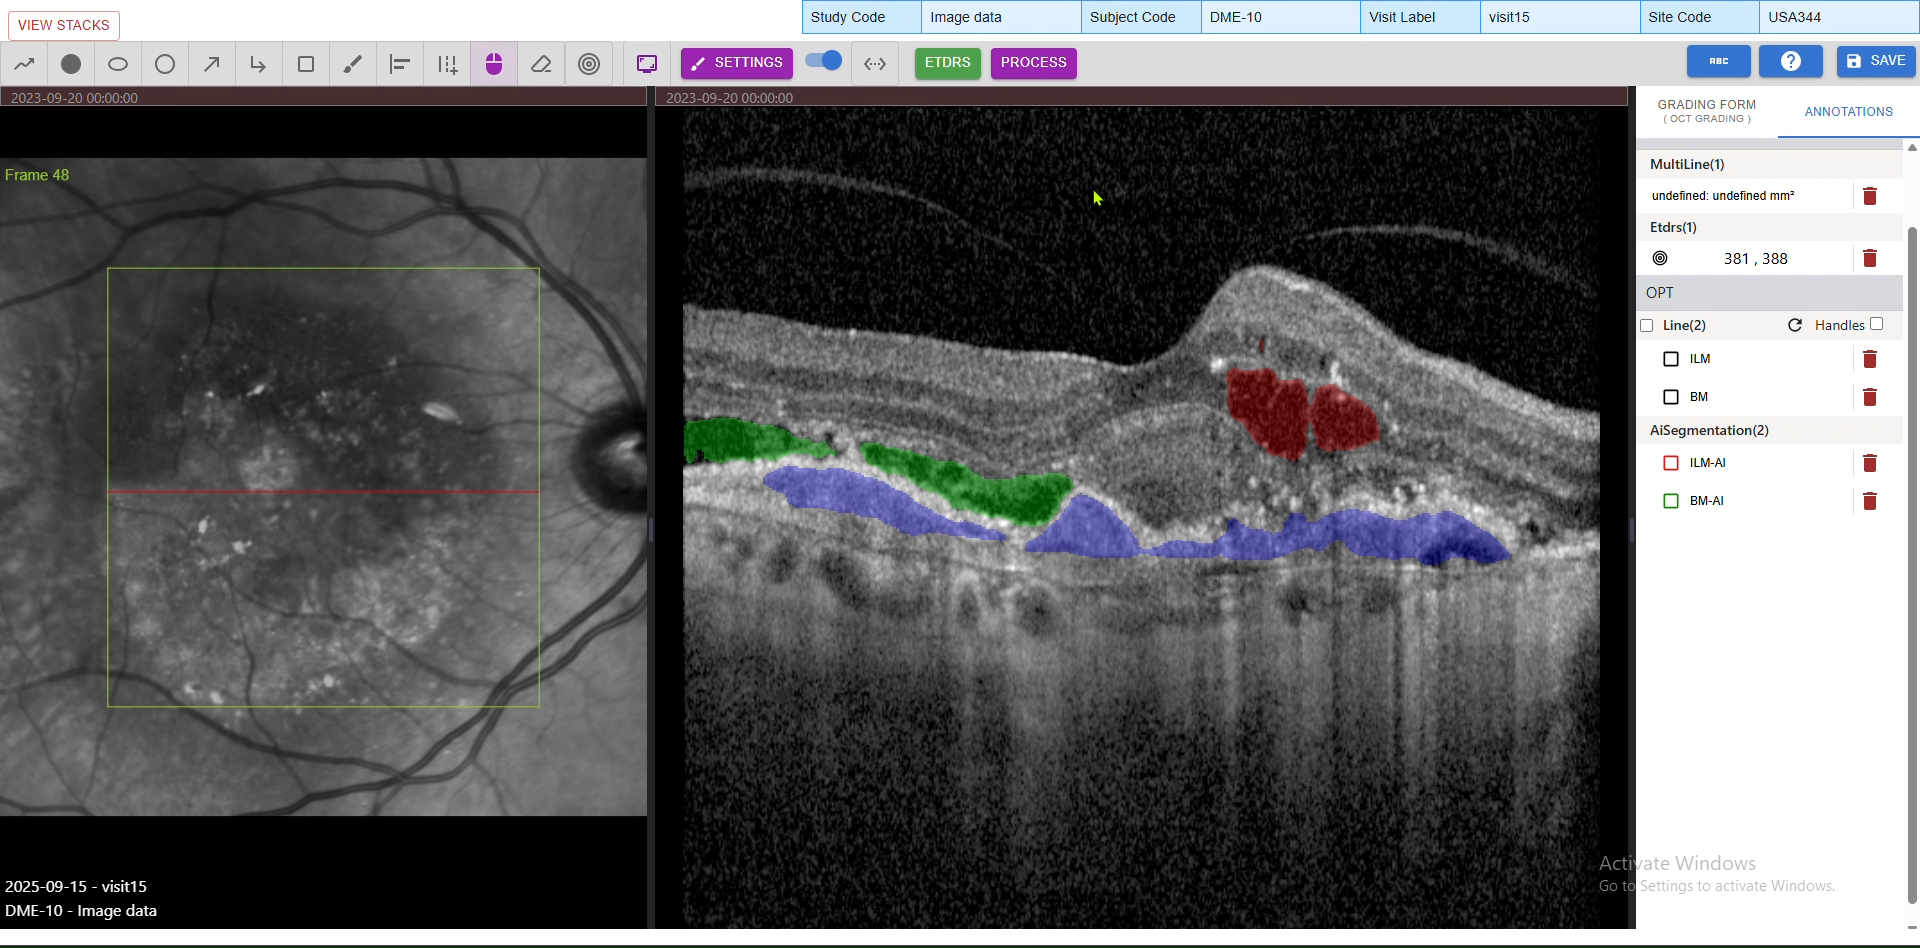Delete the ILM-AI segmentation entry

click(x=1869, y=463)
